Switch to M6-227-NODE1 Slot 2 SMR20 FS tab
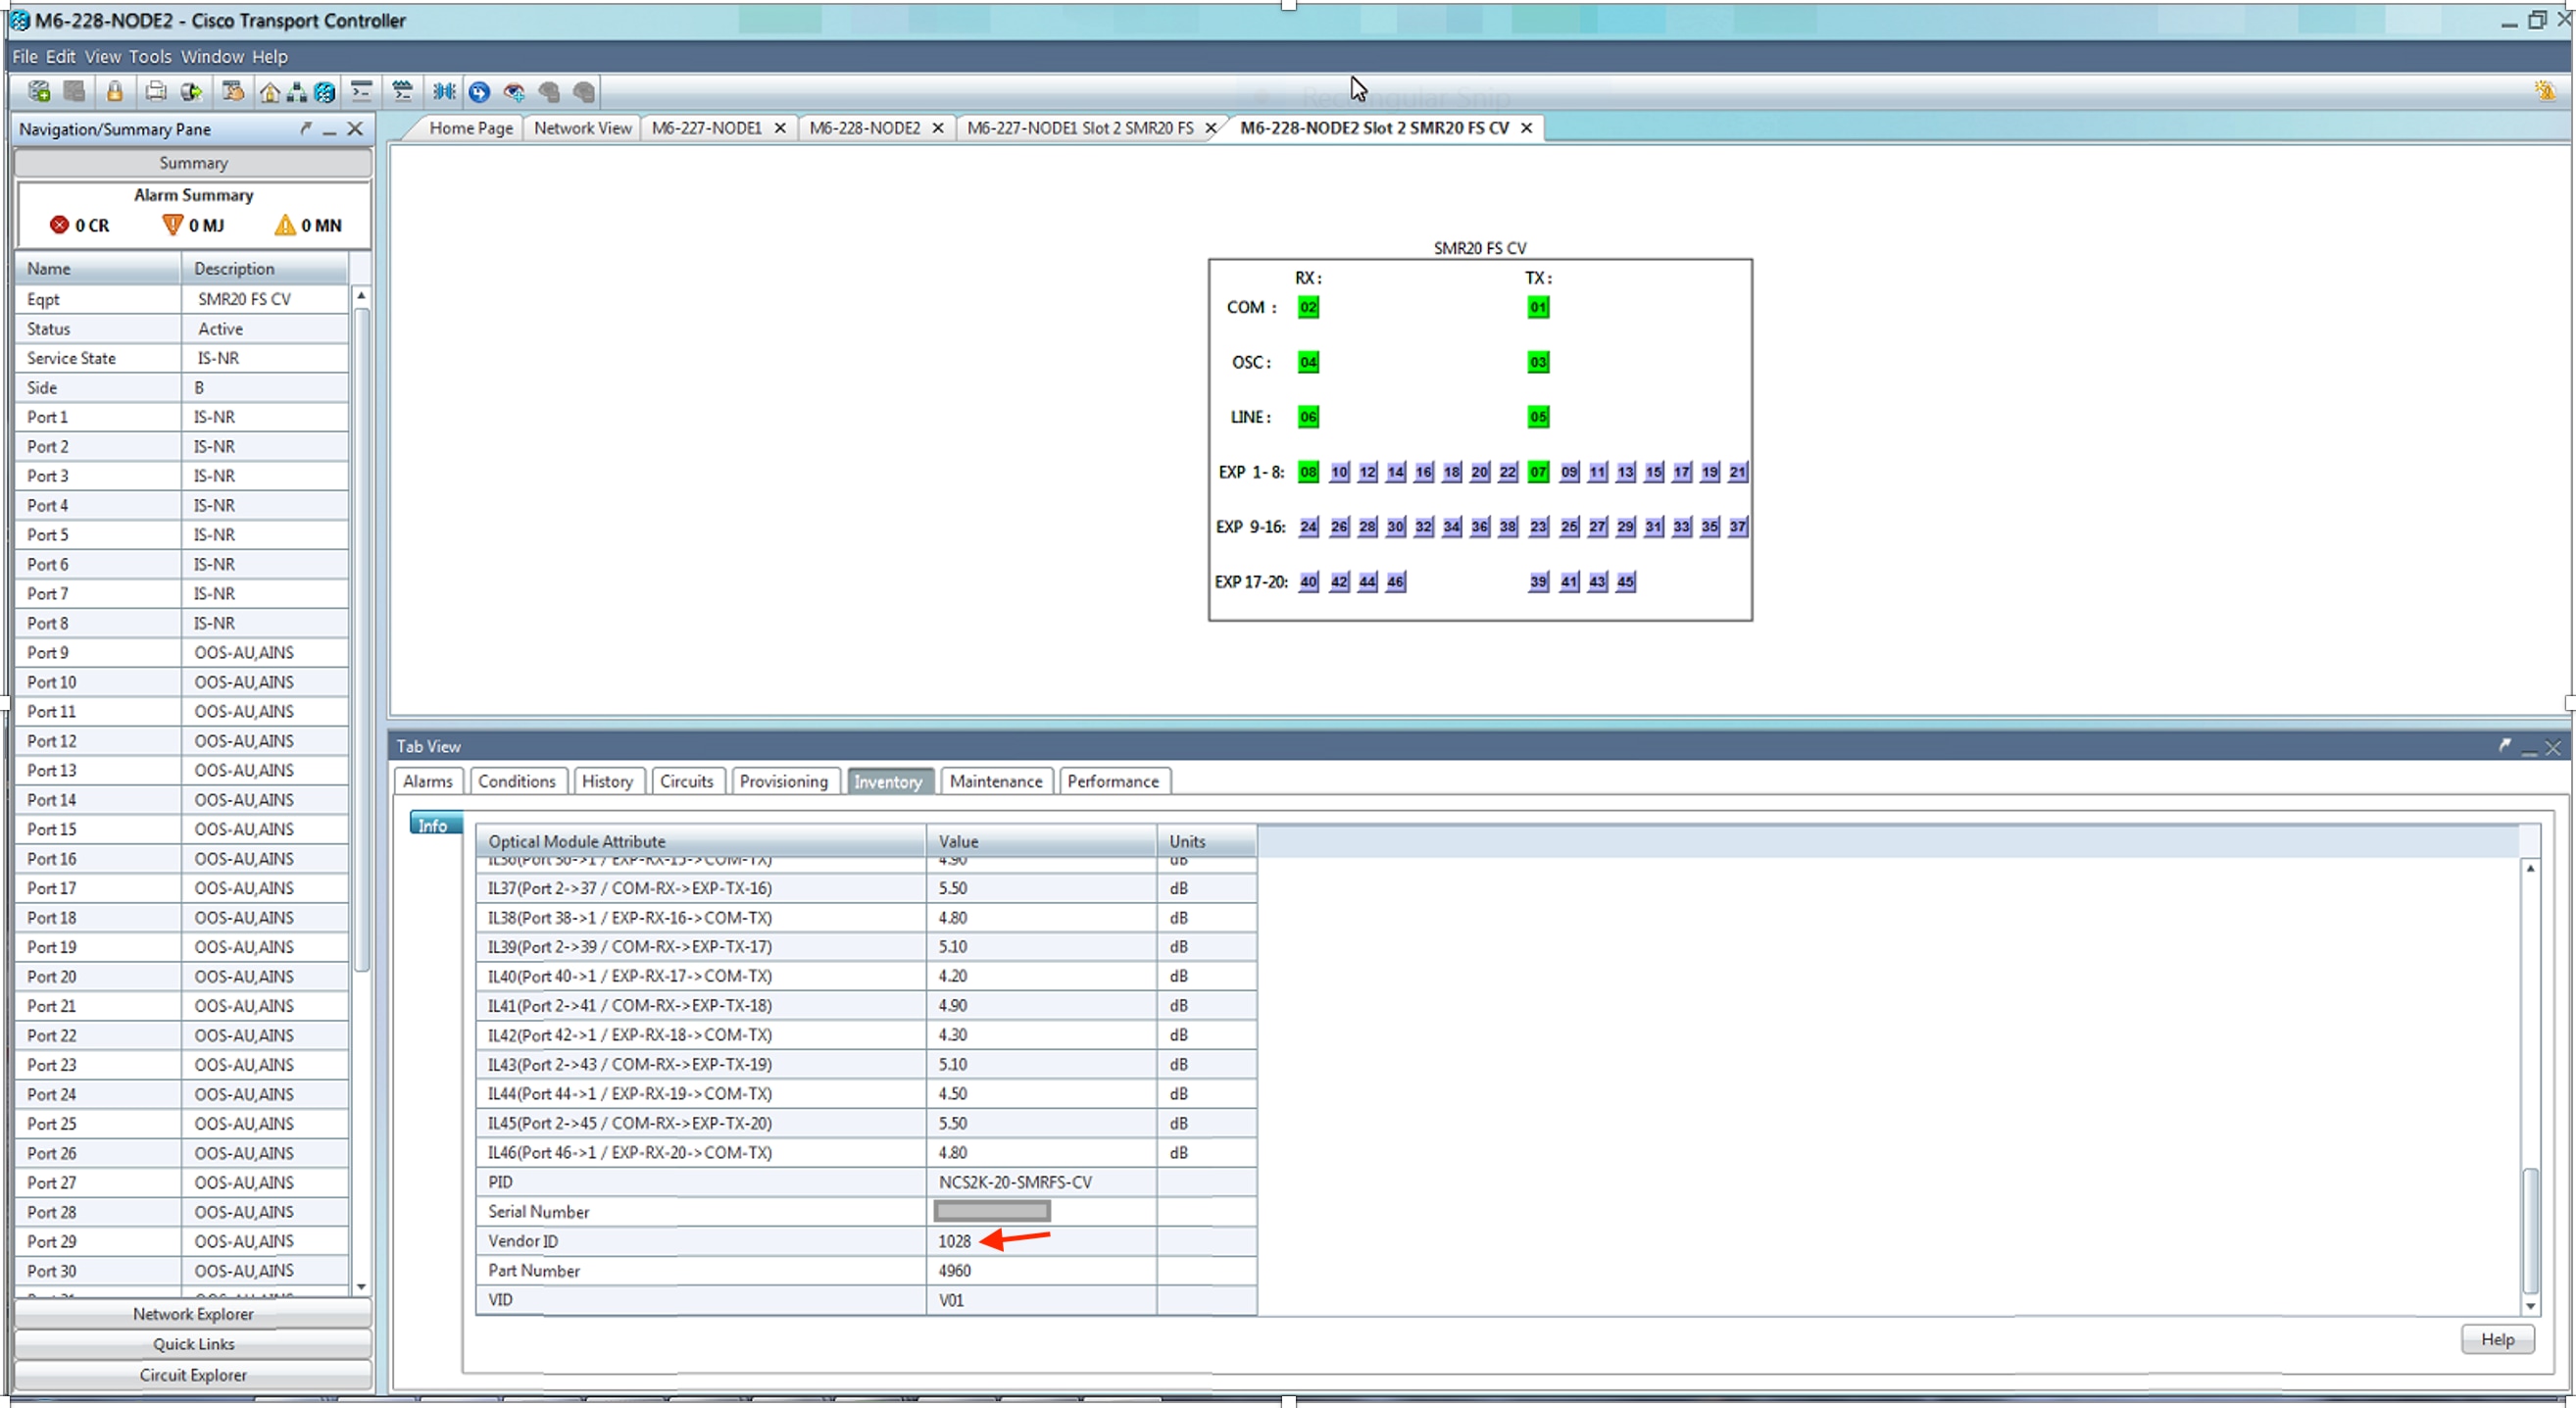This screenshot has height=1408, width=2576. point(1080,128)
